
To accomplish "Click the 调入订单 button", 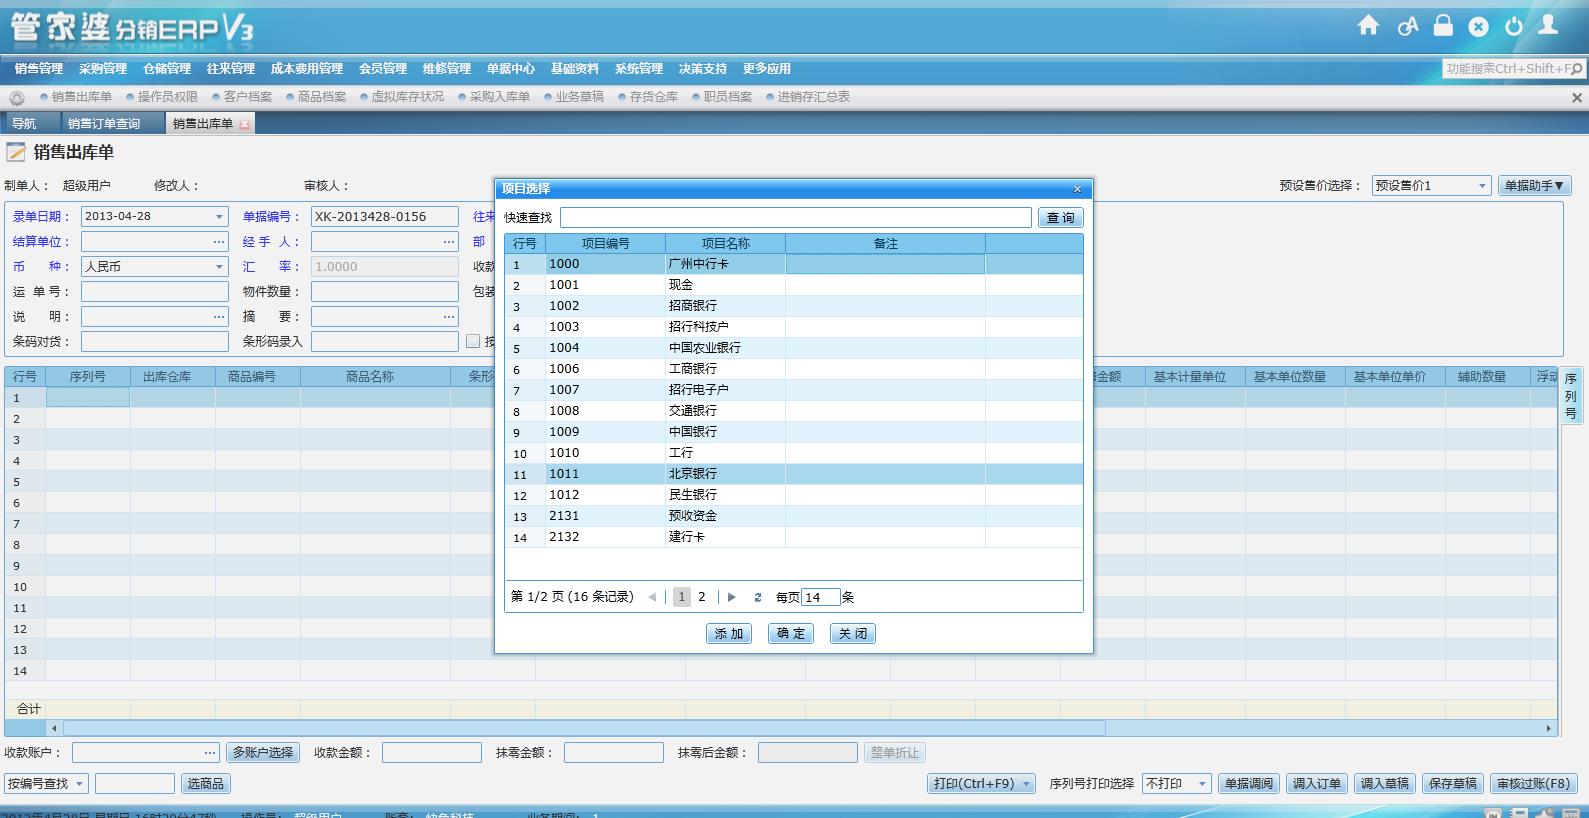I will pyautogui.click(x=1316, y=784).
